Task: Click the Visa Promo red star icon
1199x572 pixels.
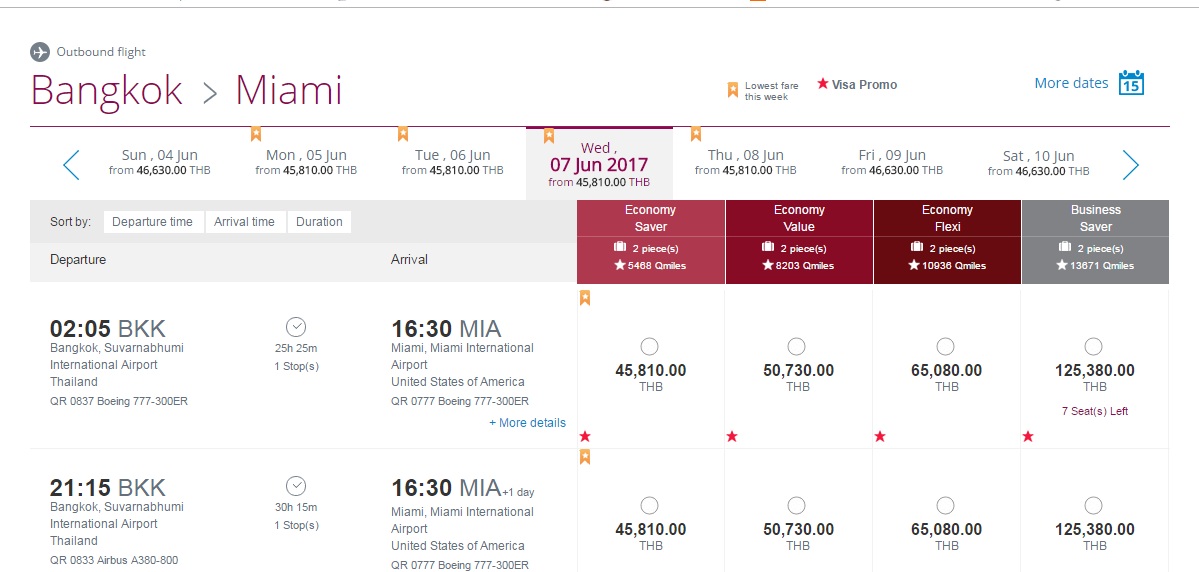Action: (x=823, y=83)
